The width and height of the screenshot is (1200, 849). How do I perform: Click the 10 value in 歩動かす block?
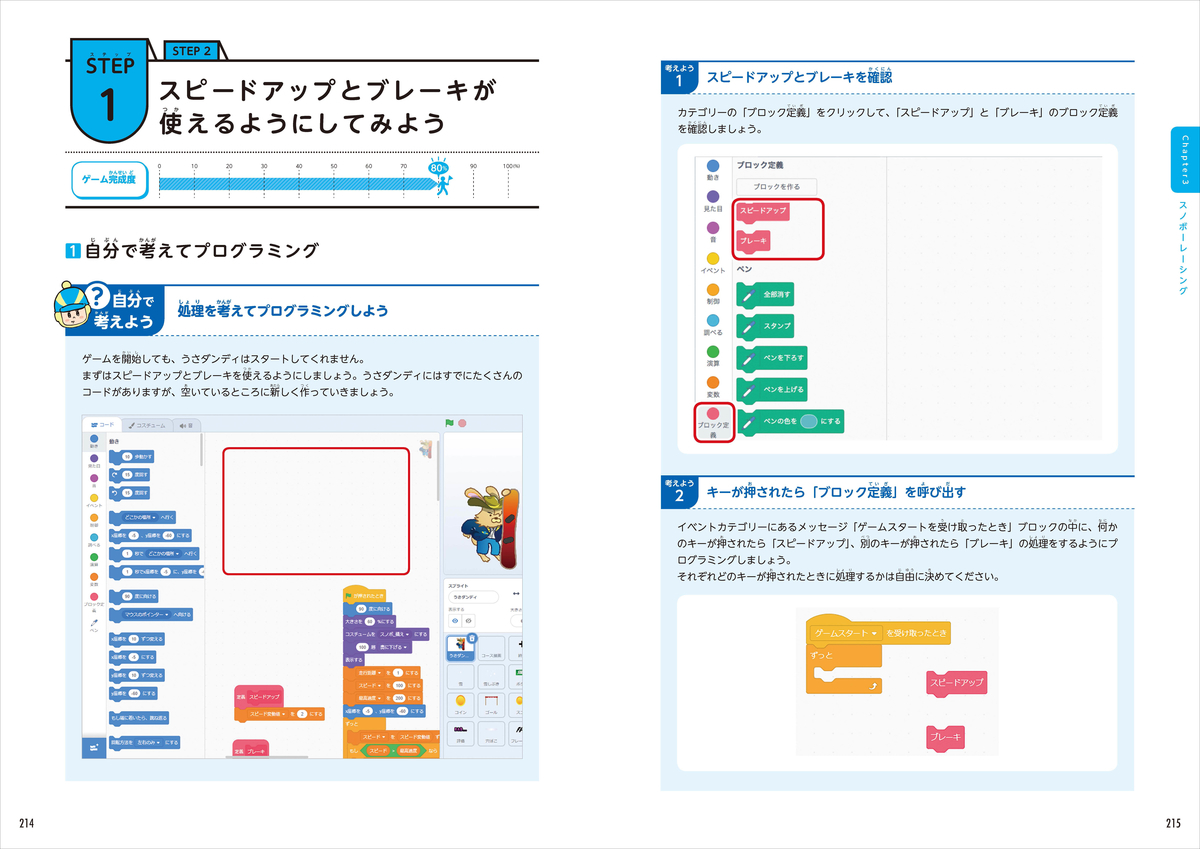(x=128, y=457)
